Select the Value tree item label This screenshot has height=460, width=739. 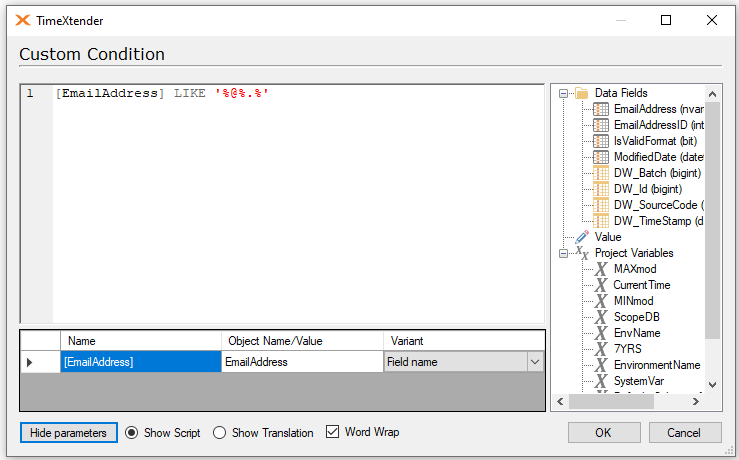[608, 237]
